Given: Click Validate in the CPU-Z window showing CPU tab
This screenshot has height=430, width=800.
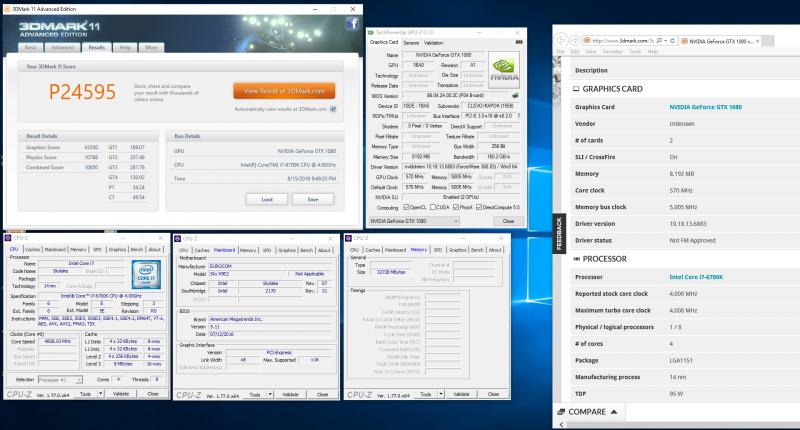Looking at the screenshot, I should tap(121, 394).
